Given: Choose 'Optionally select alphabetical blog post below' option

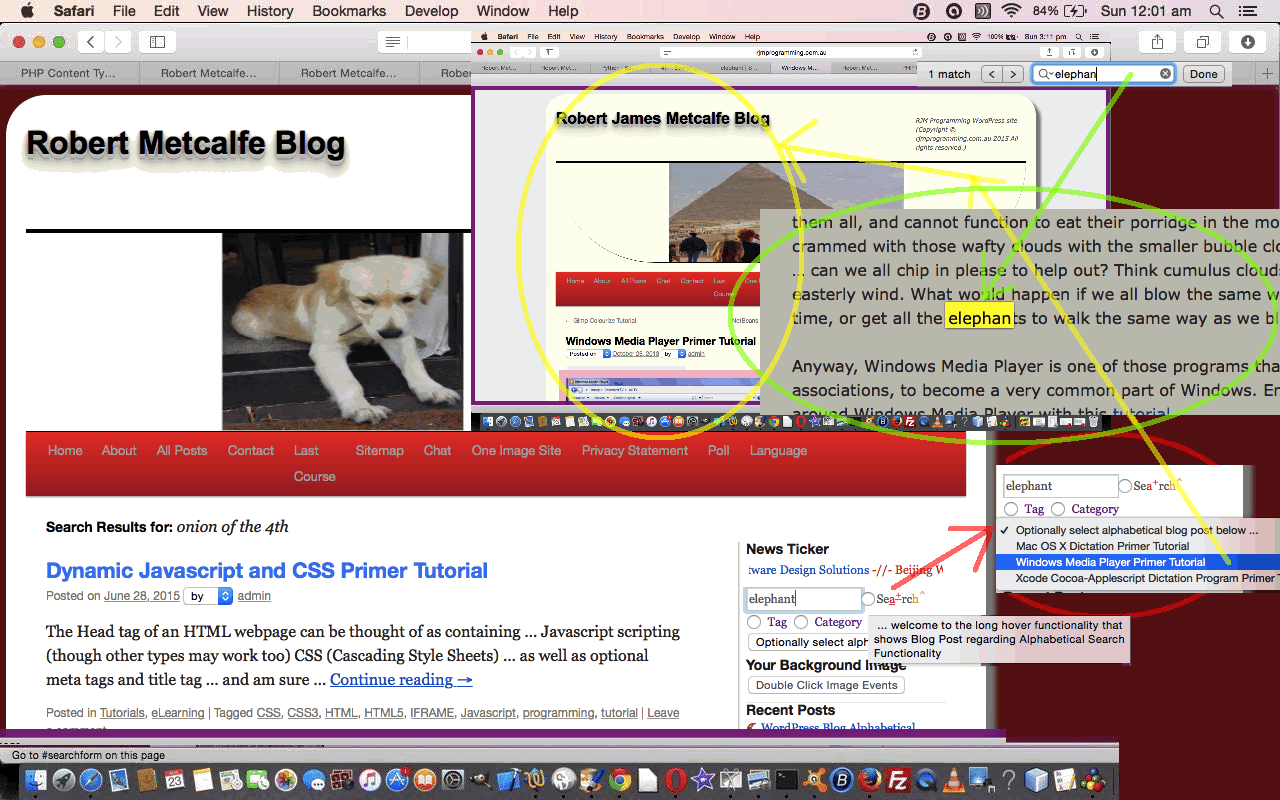Looking at the screenshot, I should 1138,530.
